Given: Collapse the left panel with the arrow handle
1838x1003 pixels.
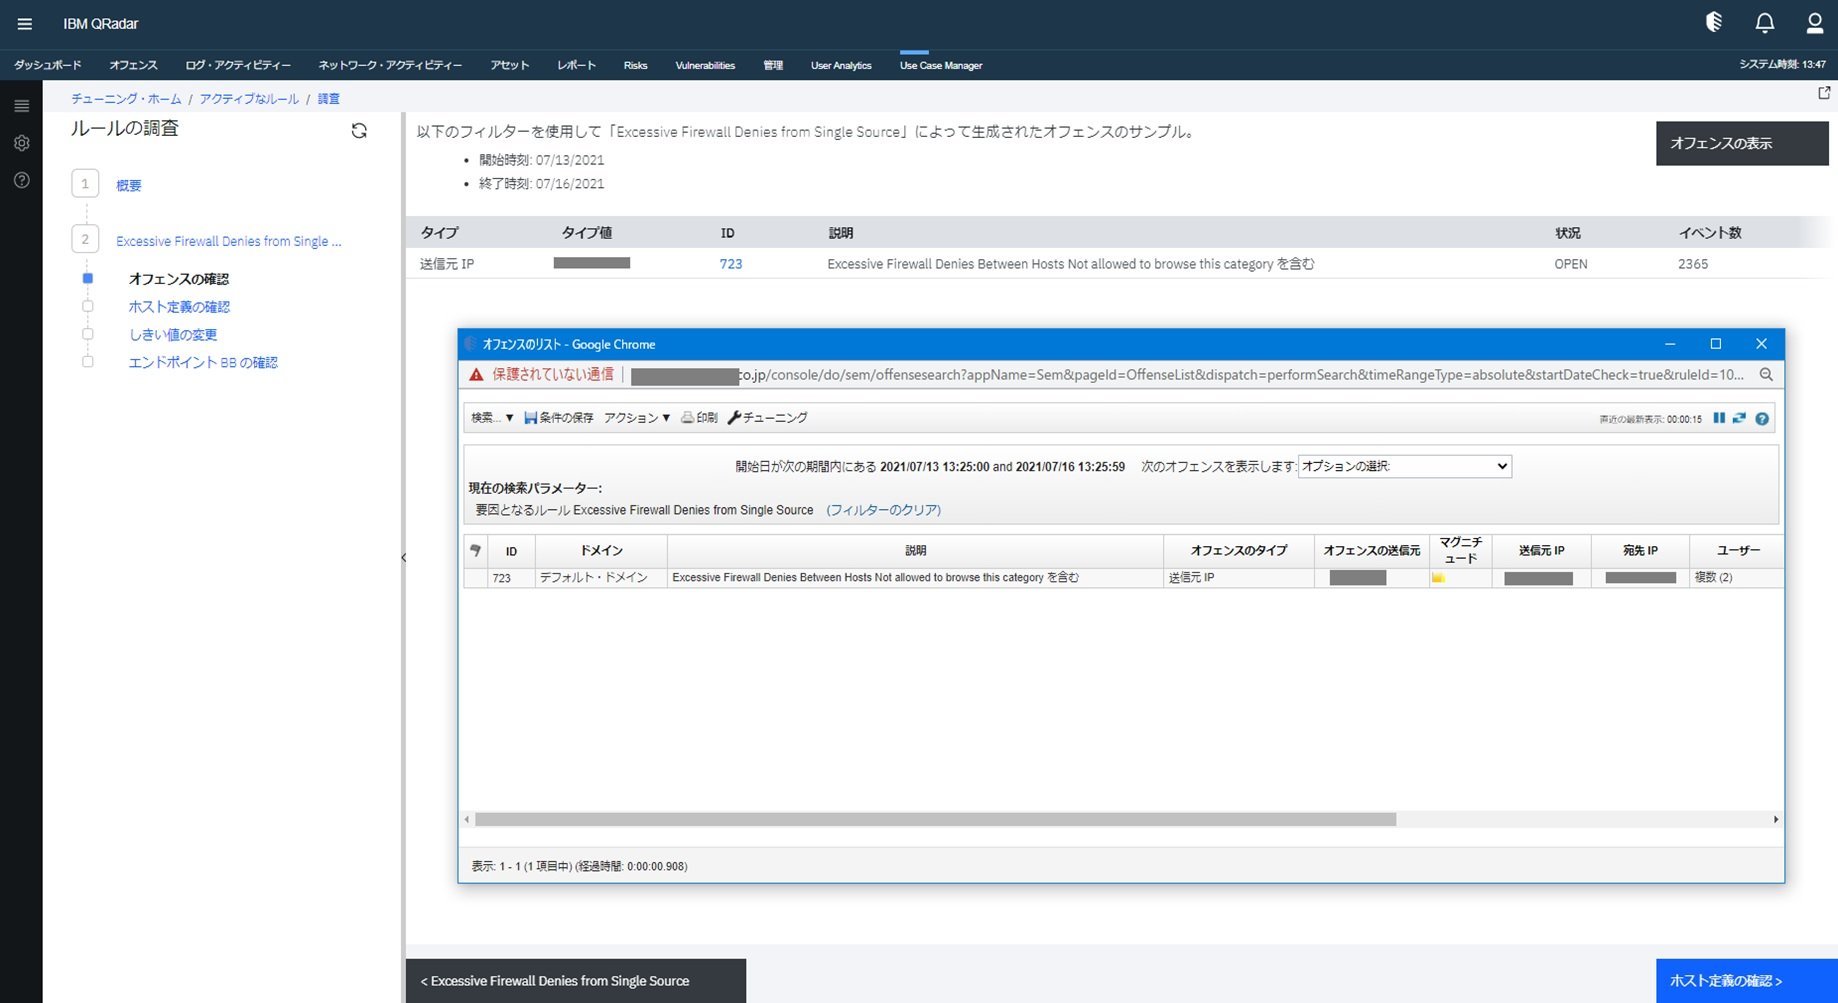Looking at the screenshot, I should (x=403, y=558).
